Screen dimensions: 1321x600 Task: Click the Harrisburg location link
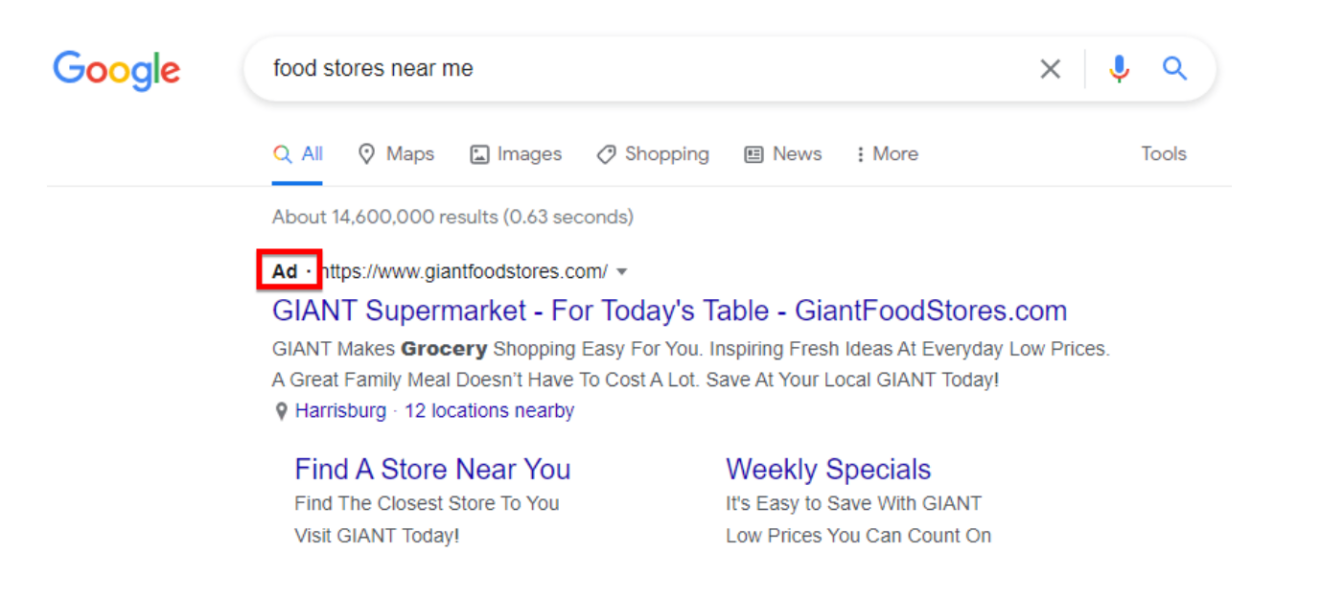click(341, 410)
